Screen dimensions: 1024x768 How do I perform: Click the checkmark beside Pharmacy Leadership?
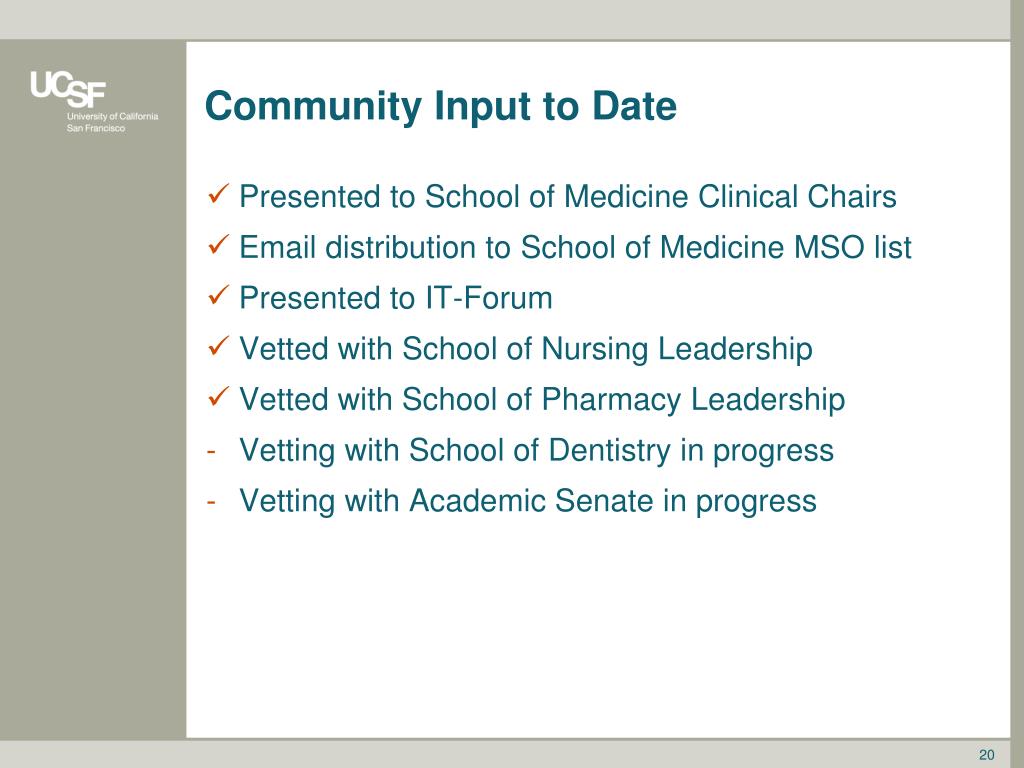click(218, 396)
